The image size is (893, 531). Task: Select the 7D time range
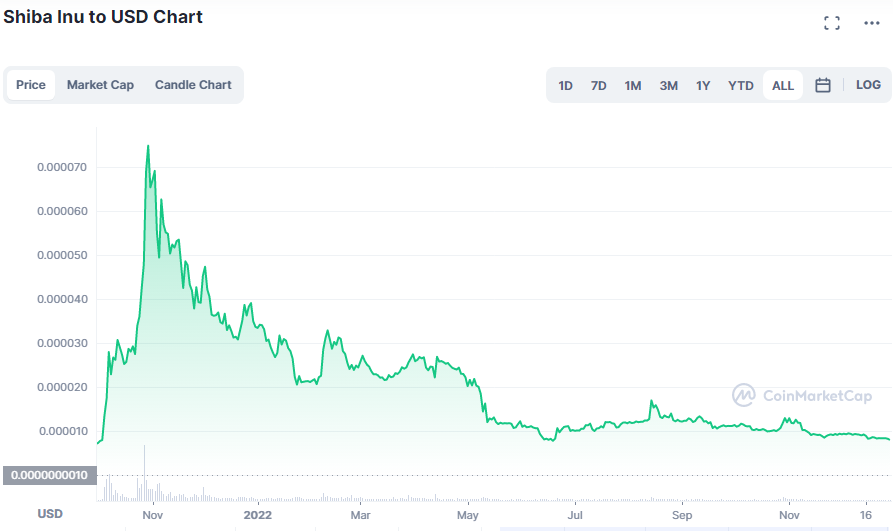598,86
